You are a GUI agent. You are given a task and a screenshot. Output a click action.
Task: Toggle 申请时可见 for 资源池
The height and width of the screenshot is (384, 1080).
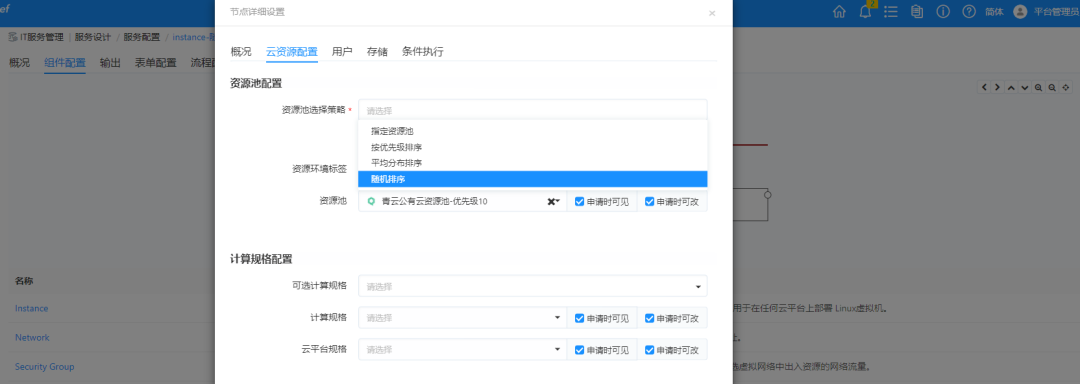point(580,202)
